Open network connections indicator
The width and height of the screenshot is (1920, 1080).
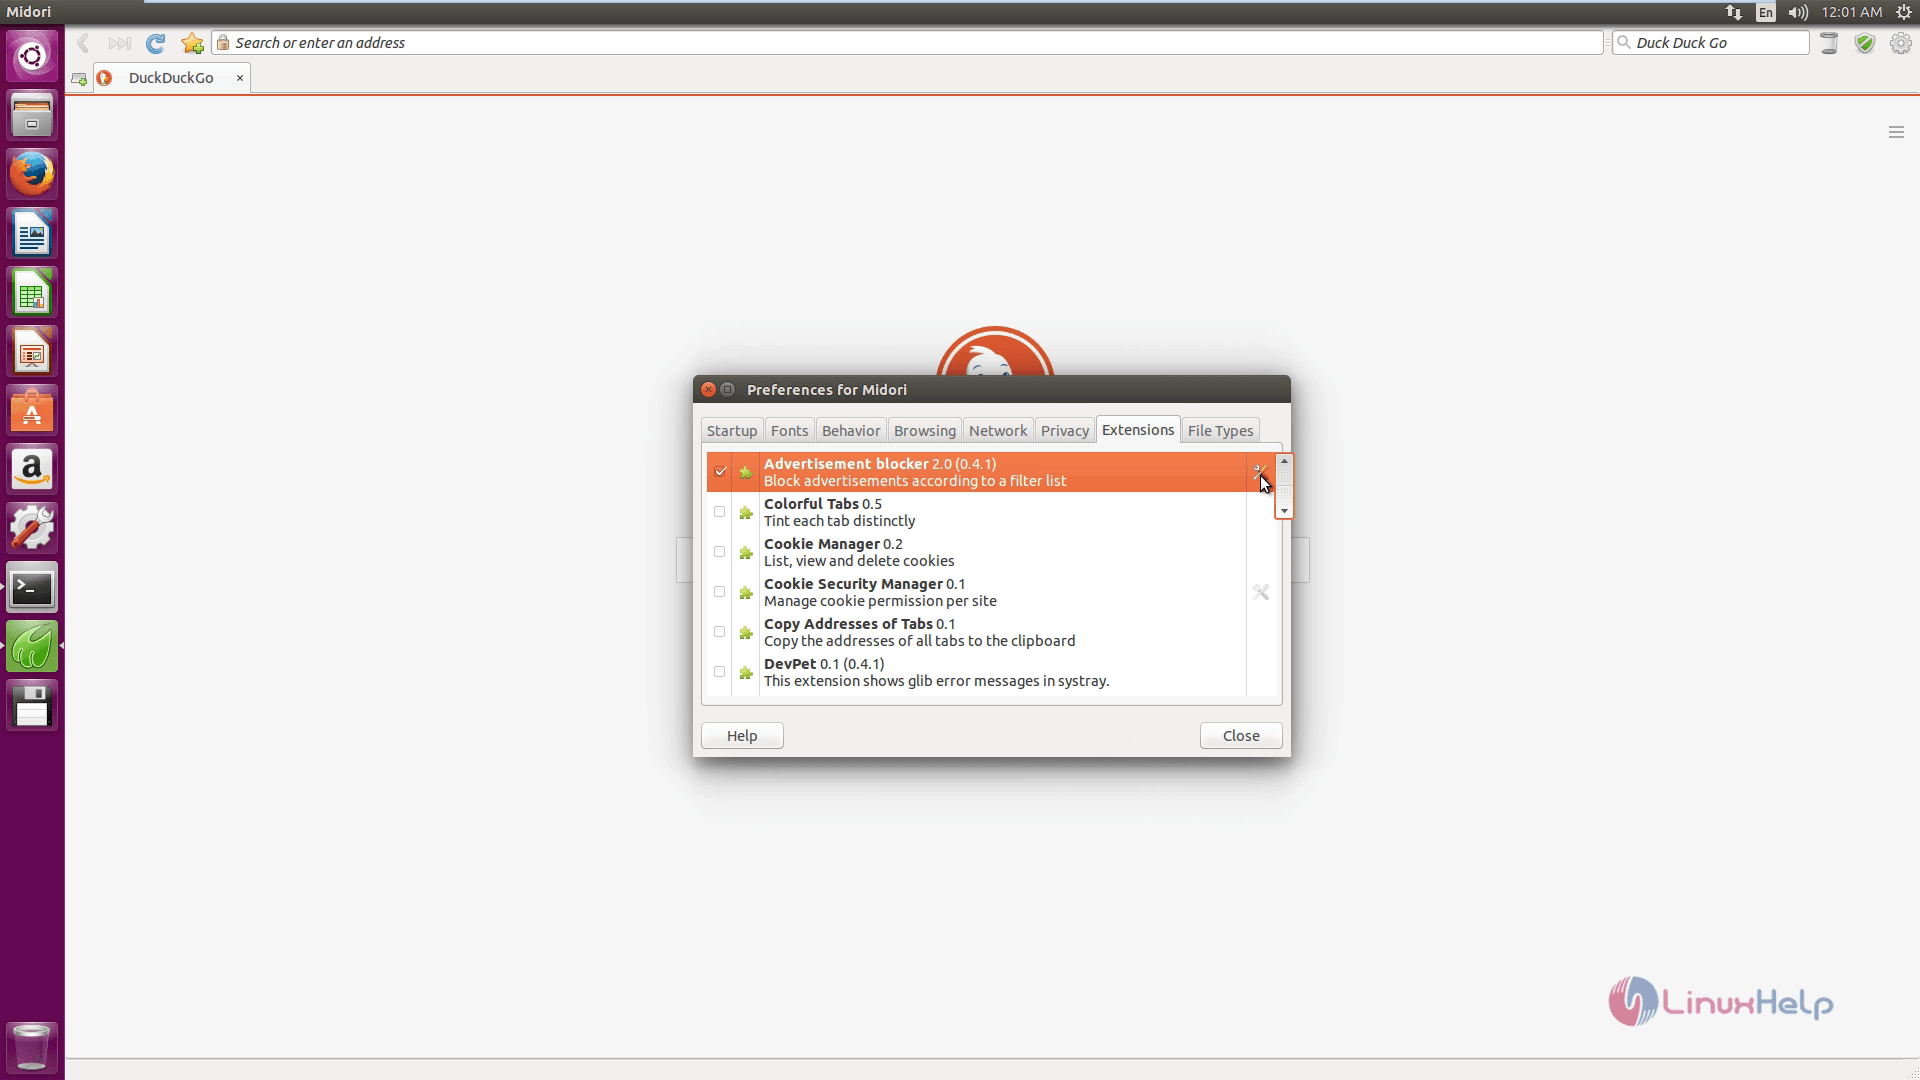click(1734, 12)
